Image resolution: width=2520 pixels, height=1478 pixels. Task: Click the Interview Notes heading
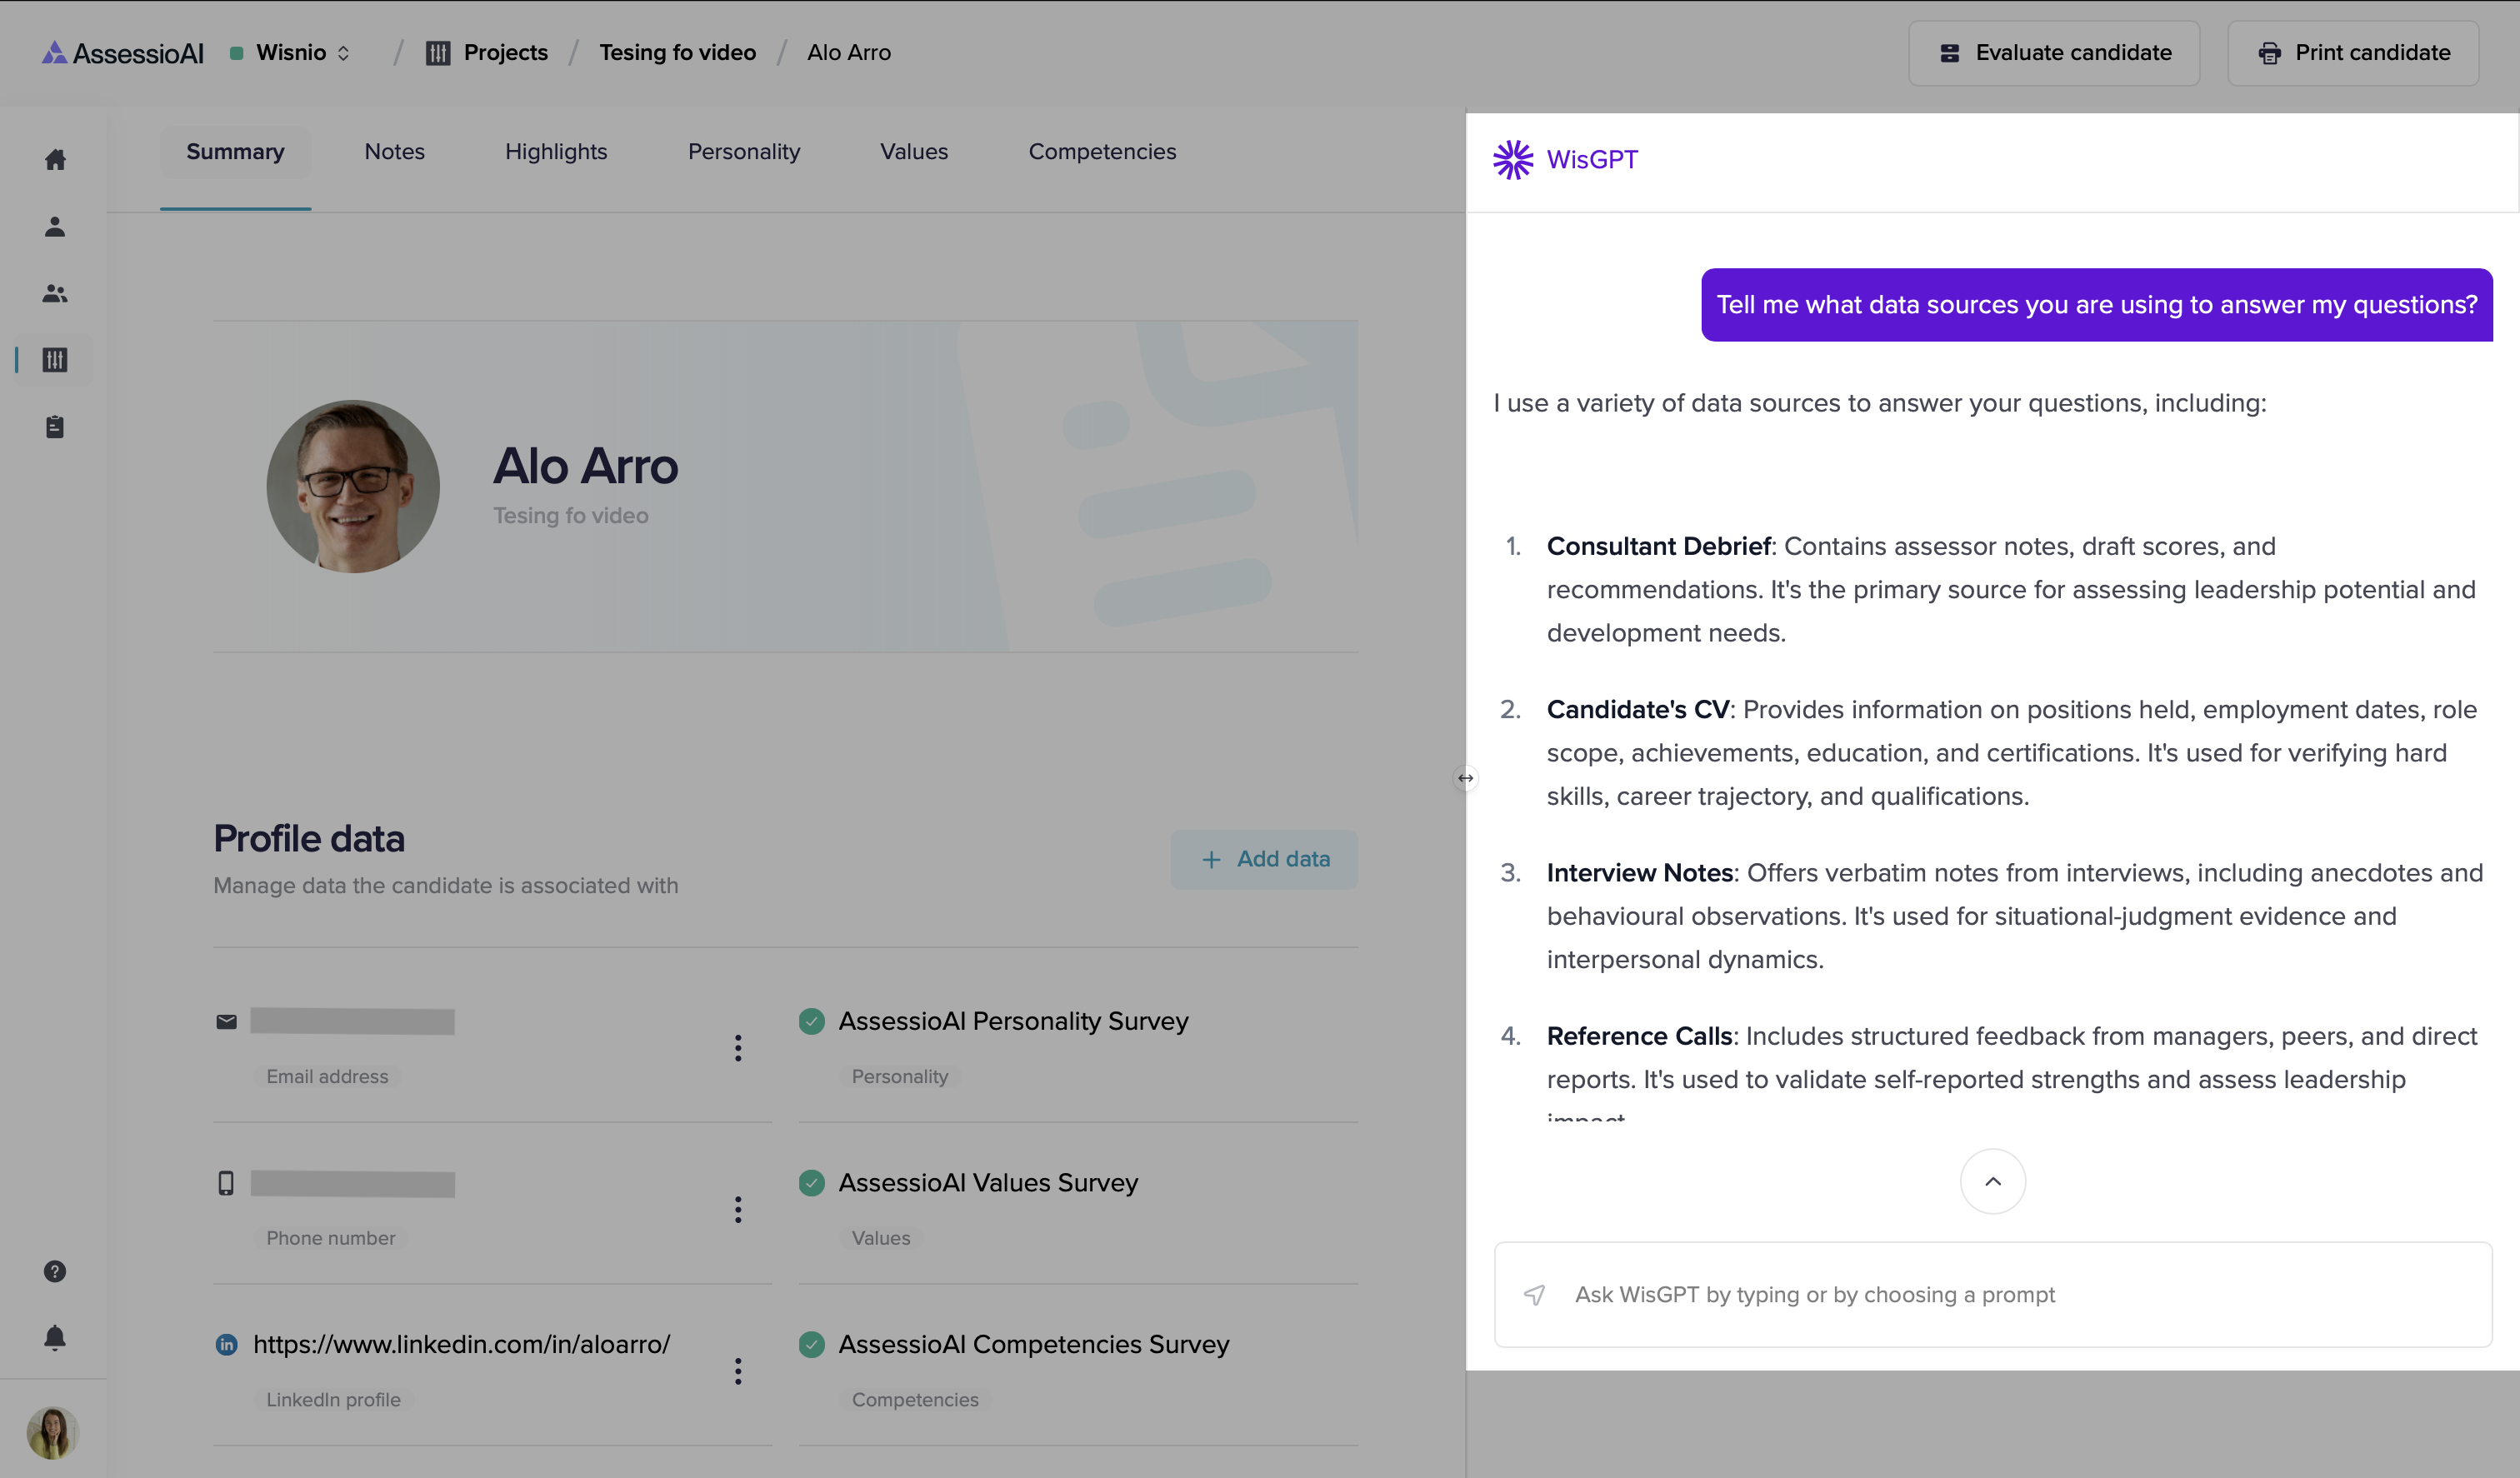[x=1640, y=873]
